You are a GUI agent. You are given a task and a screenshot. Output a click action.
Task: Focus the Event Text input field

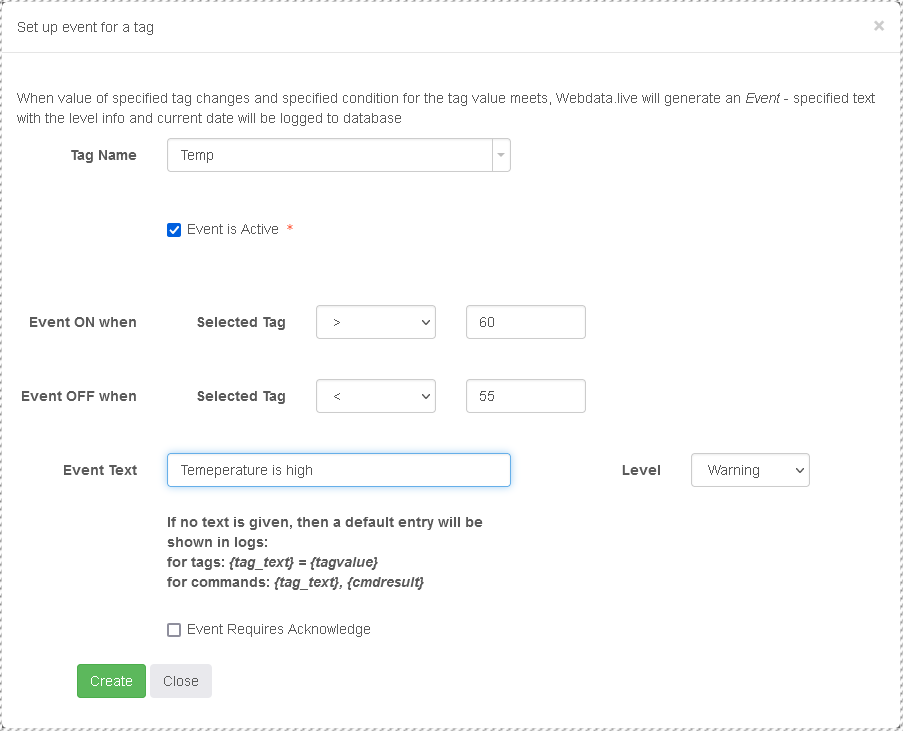click(x=338, y=470)
